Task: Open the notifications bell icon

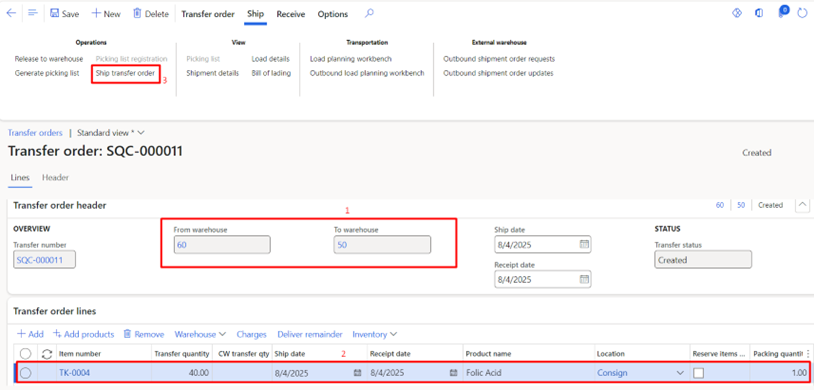Action: pos(781,12)
